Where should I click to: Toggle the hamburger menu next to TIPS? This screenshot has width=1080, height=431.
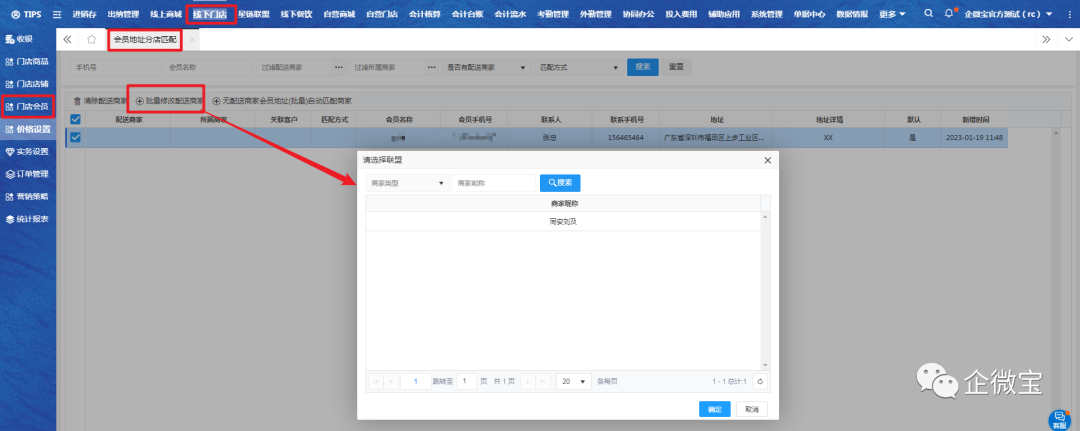tap(56, 14)
